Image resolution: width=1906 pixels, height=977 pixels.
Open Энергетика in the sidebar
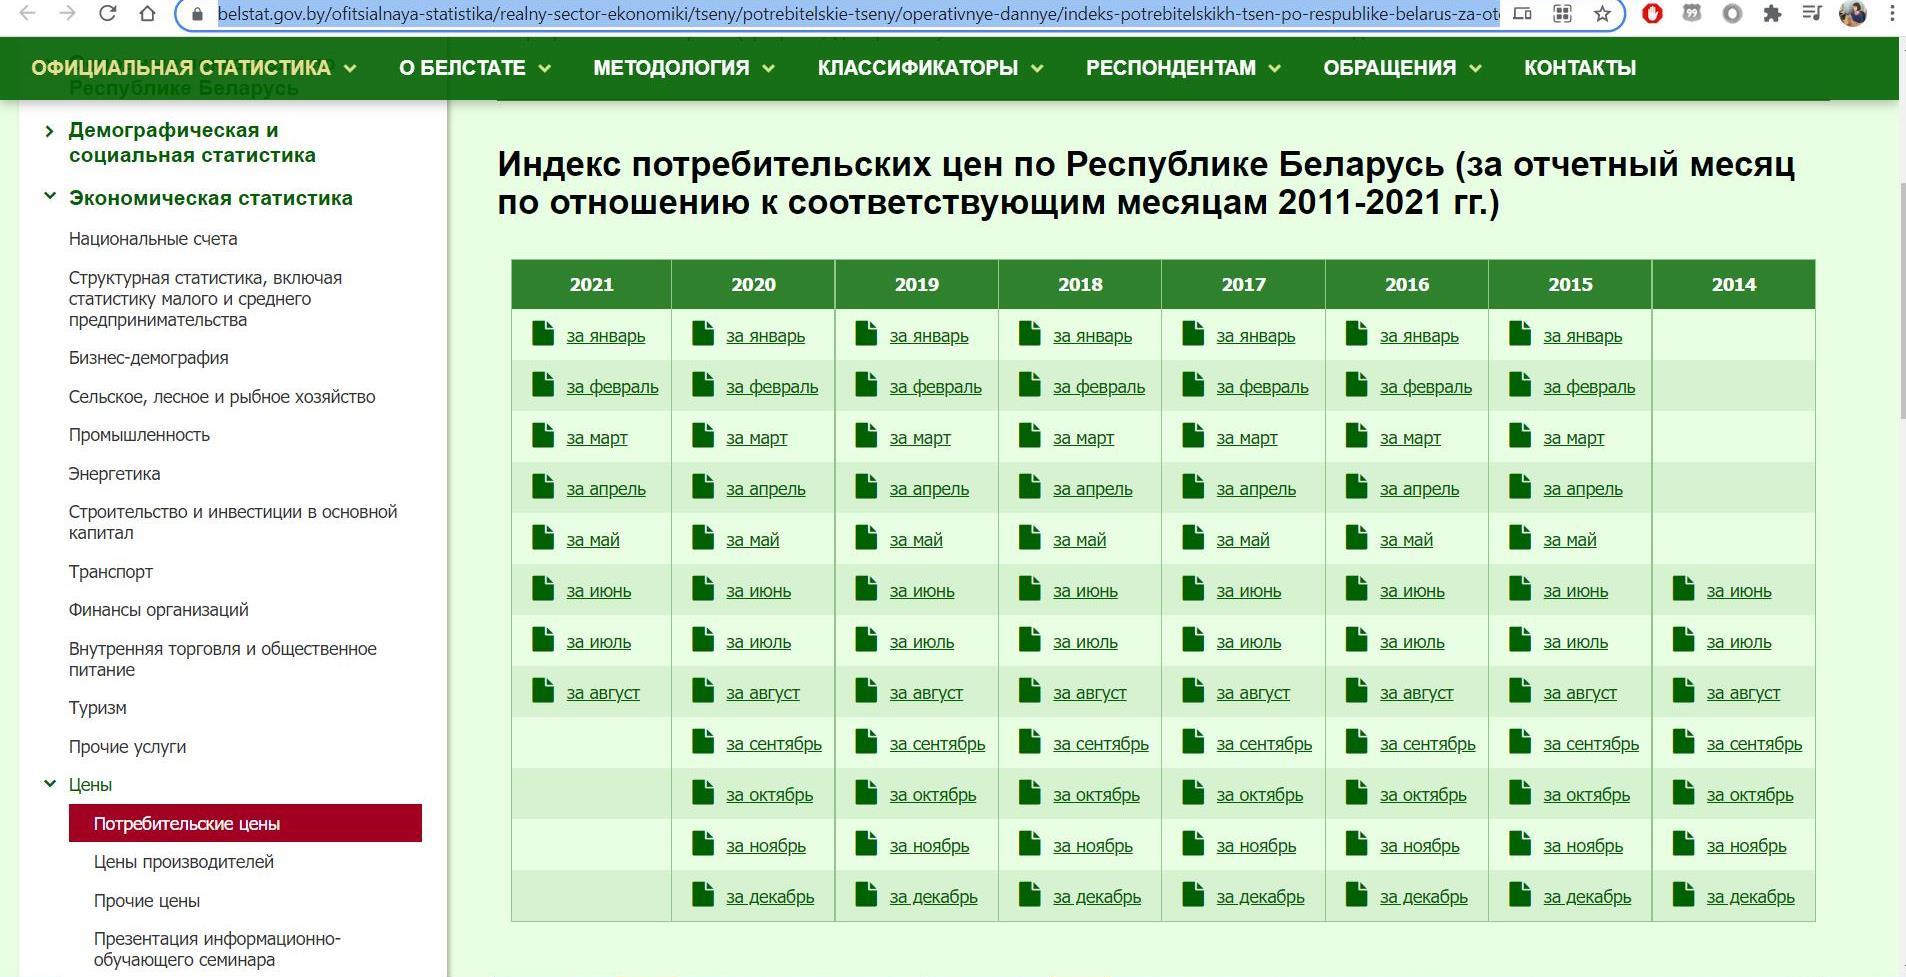tap(114, 474)
